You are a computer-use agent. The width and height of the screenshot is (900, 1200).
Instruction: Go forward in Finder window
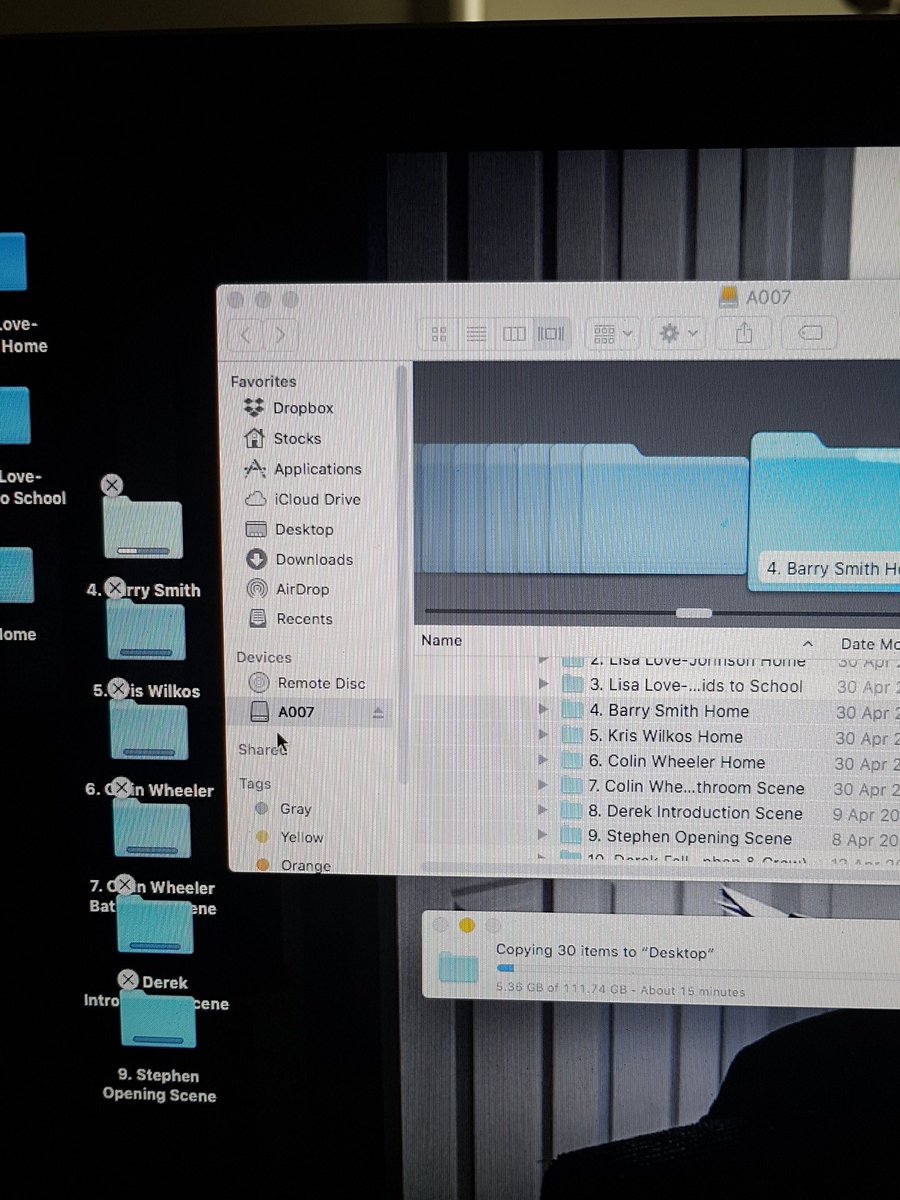coord(281,333)
